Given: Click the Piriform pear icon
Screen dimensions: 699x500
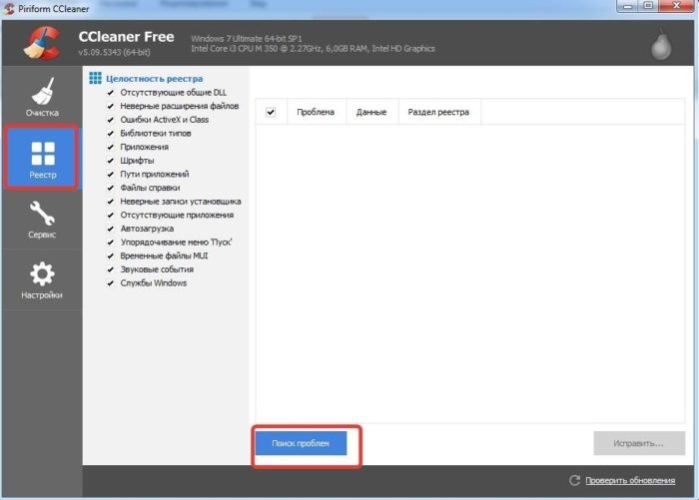Looking at the screenshot, I should pyautogui.click(x=661, y=45).
